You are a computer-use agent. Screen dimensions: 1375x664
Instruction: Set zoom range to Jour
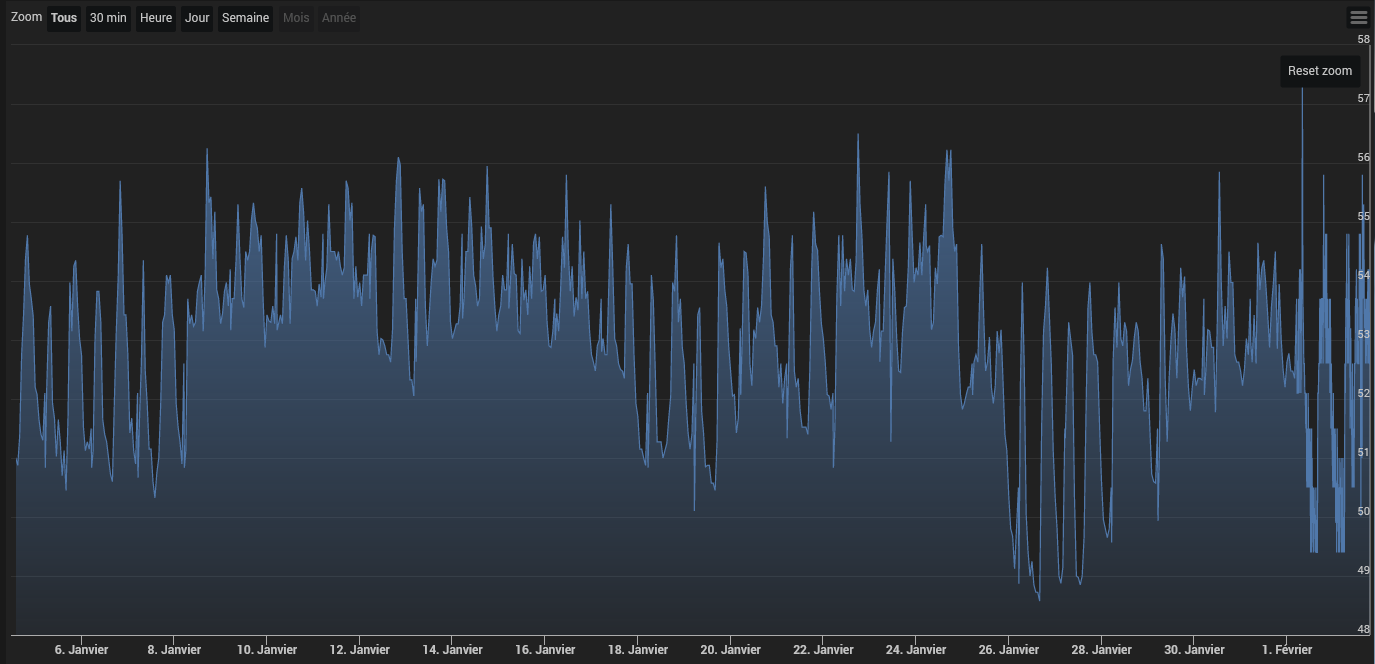(x=197, y=18)
